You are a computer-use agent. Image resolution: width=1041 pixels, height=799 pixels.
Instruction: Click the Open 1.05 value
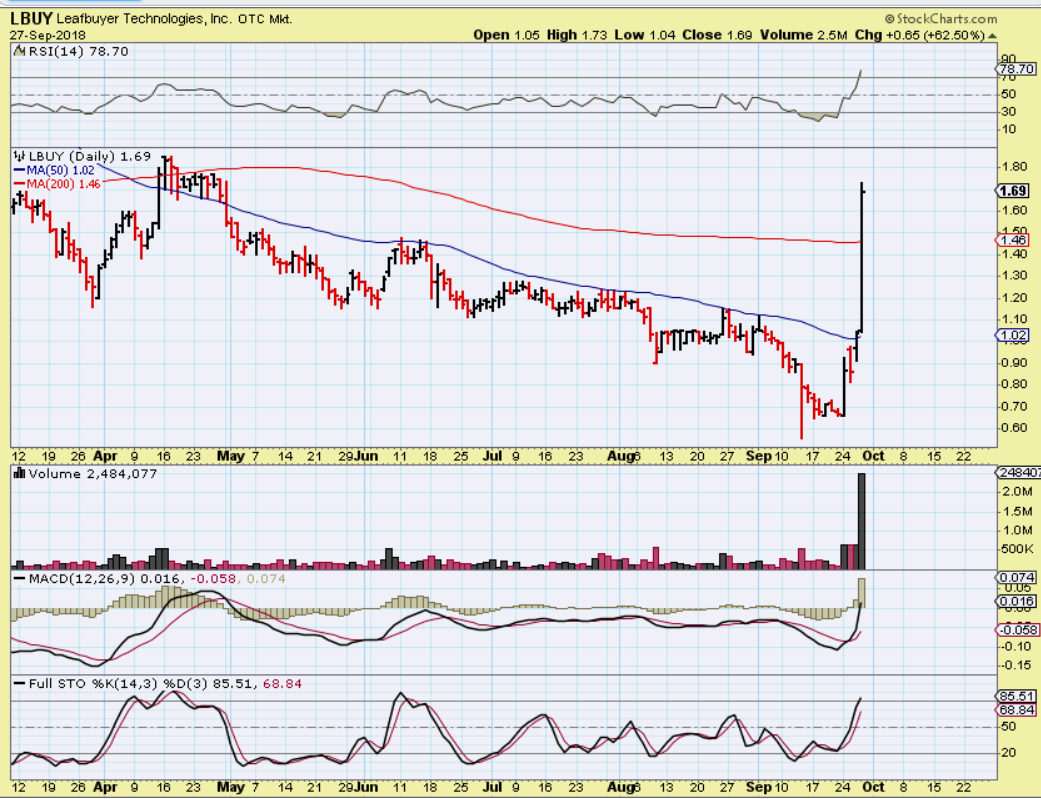[x=506, y=35]
